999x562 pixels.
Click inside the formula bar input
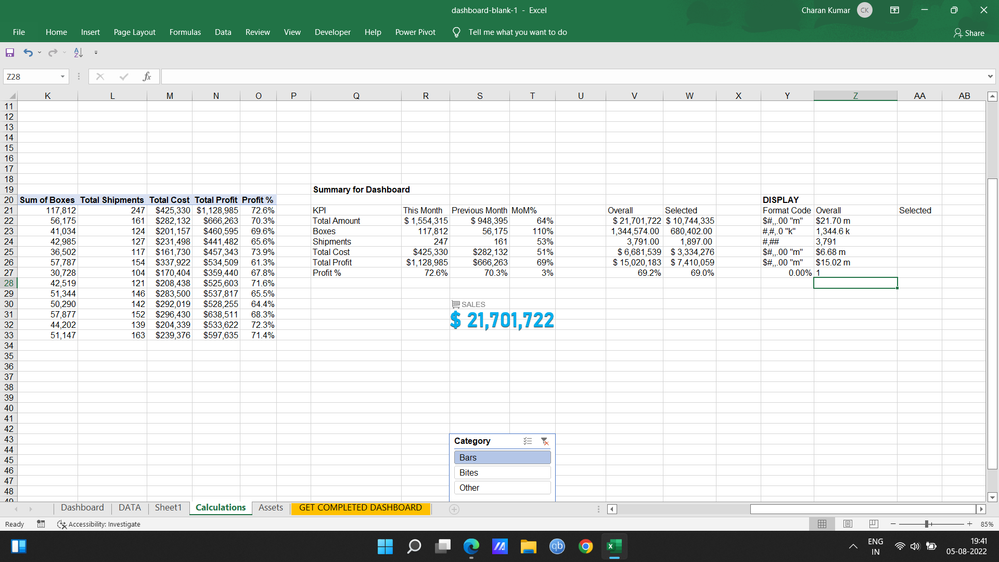click(573, 76)
